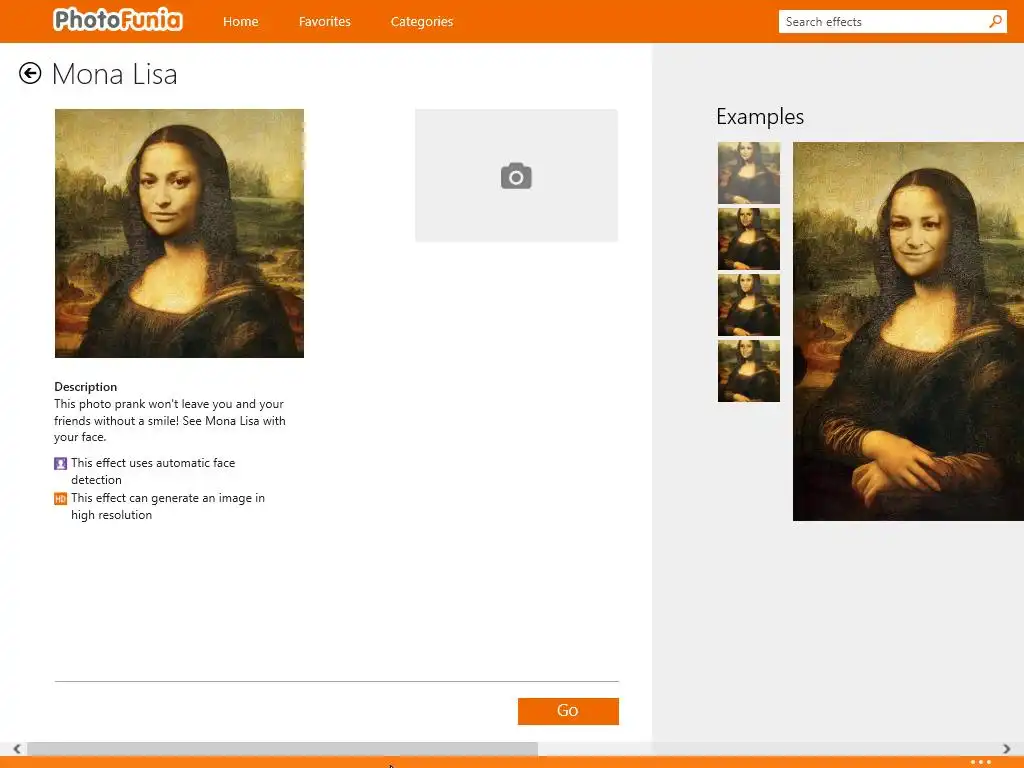Click the Description heading

pos(86,387)
